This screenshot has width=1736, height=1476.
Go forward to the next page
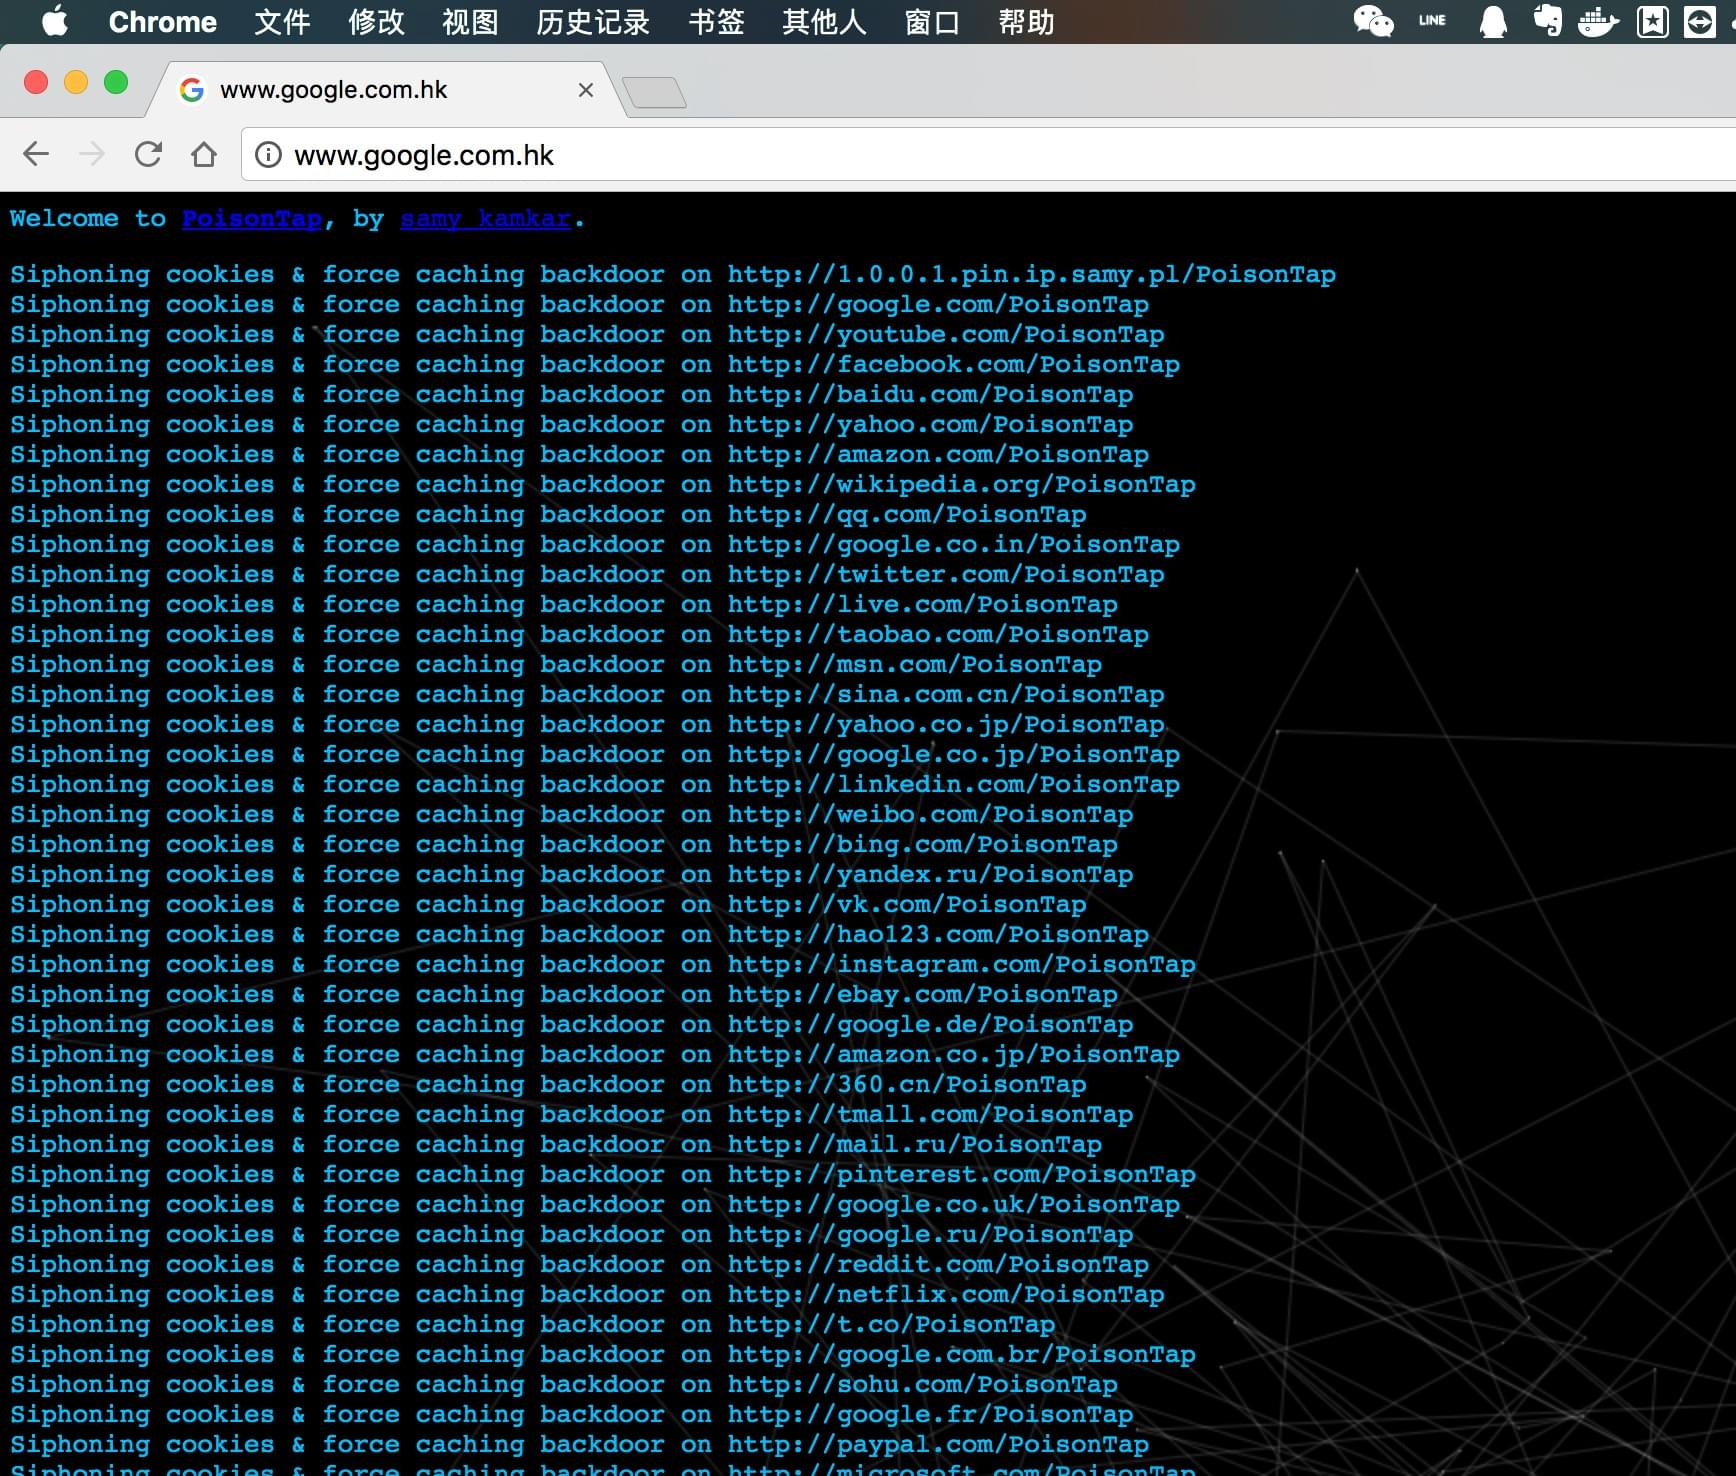92,154
